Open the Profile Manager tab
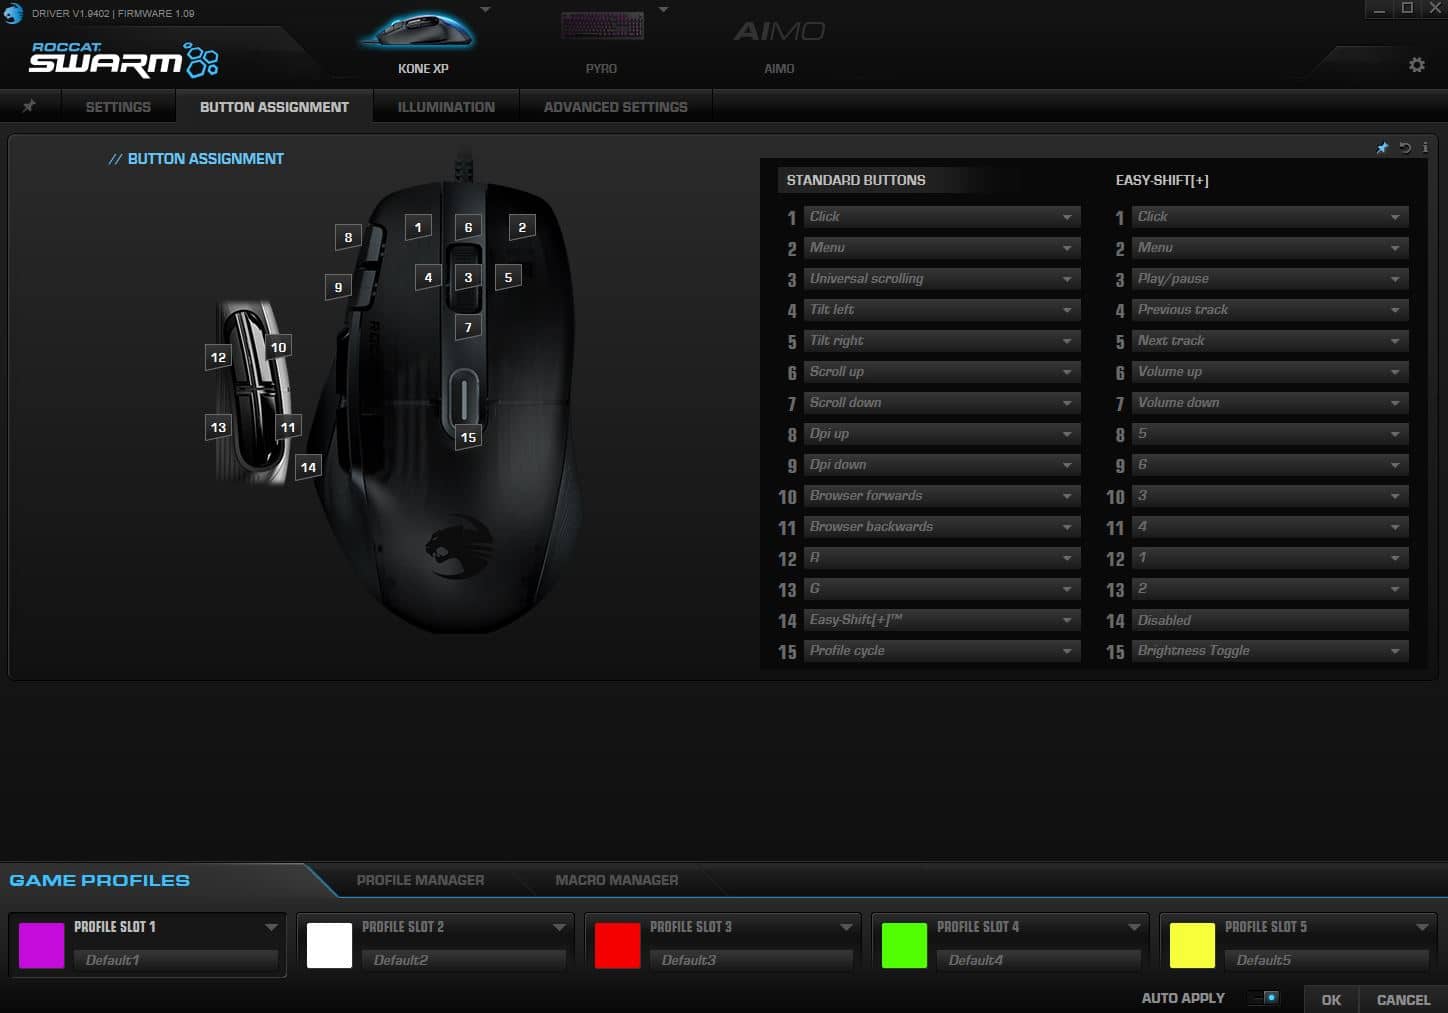 tap(420, 880)
